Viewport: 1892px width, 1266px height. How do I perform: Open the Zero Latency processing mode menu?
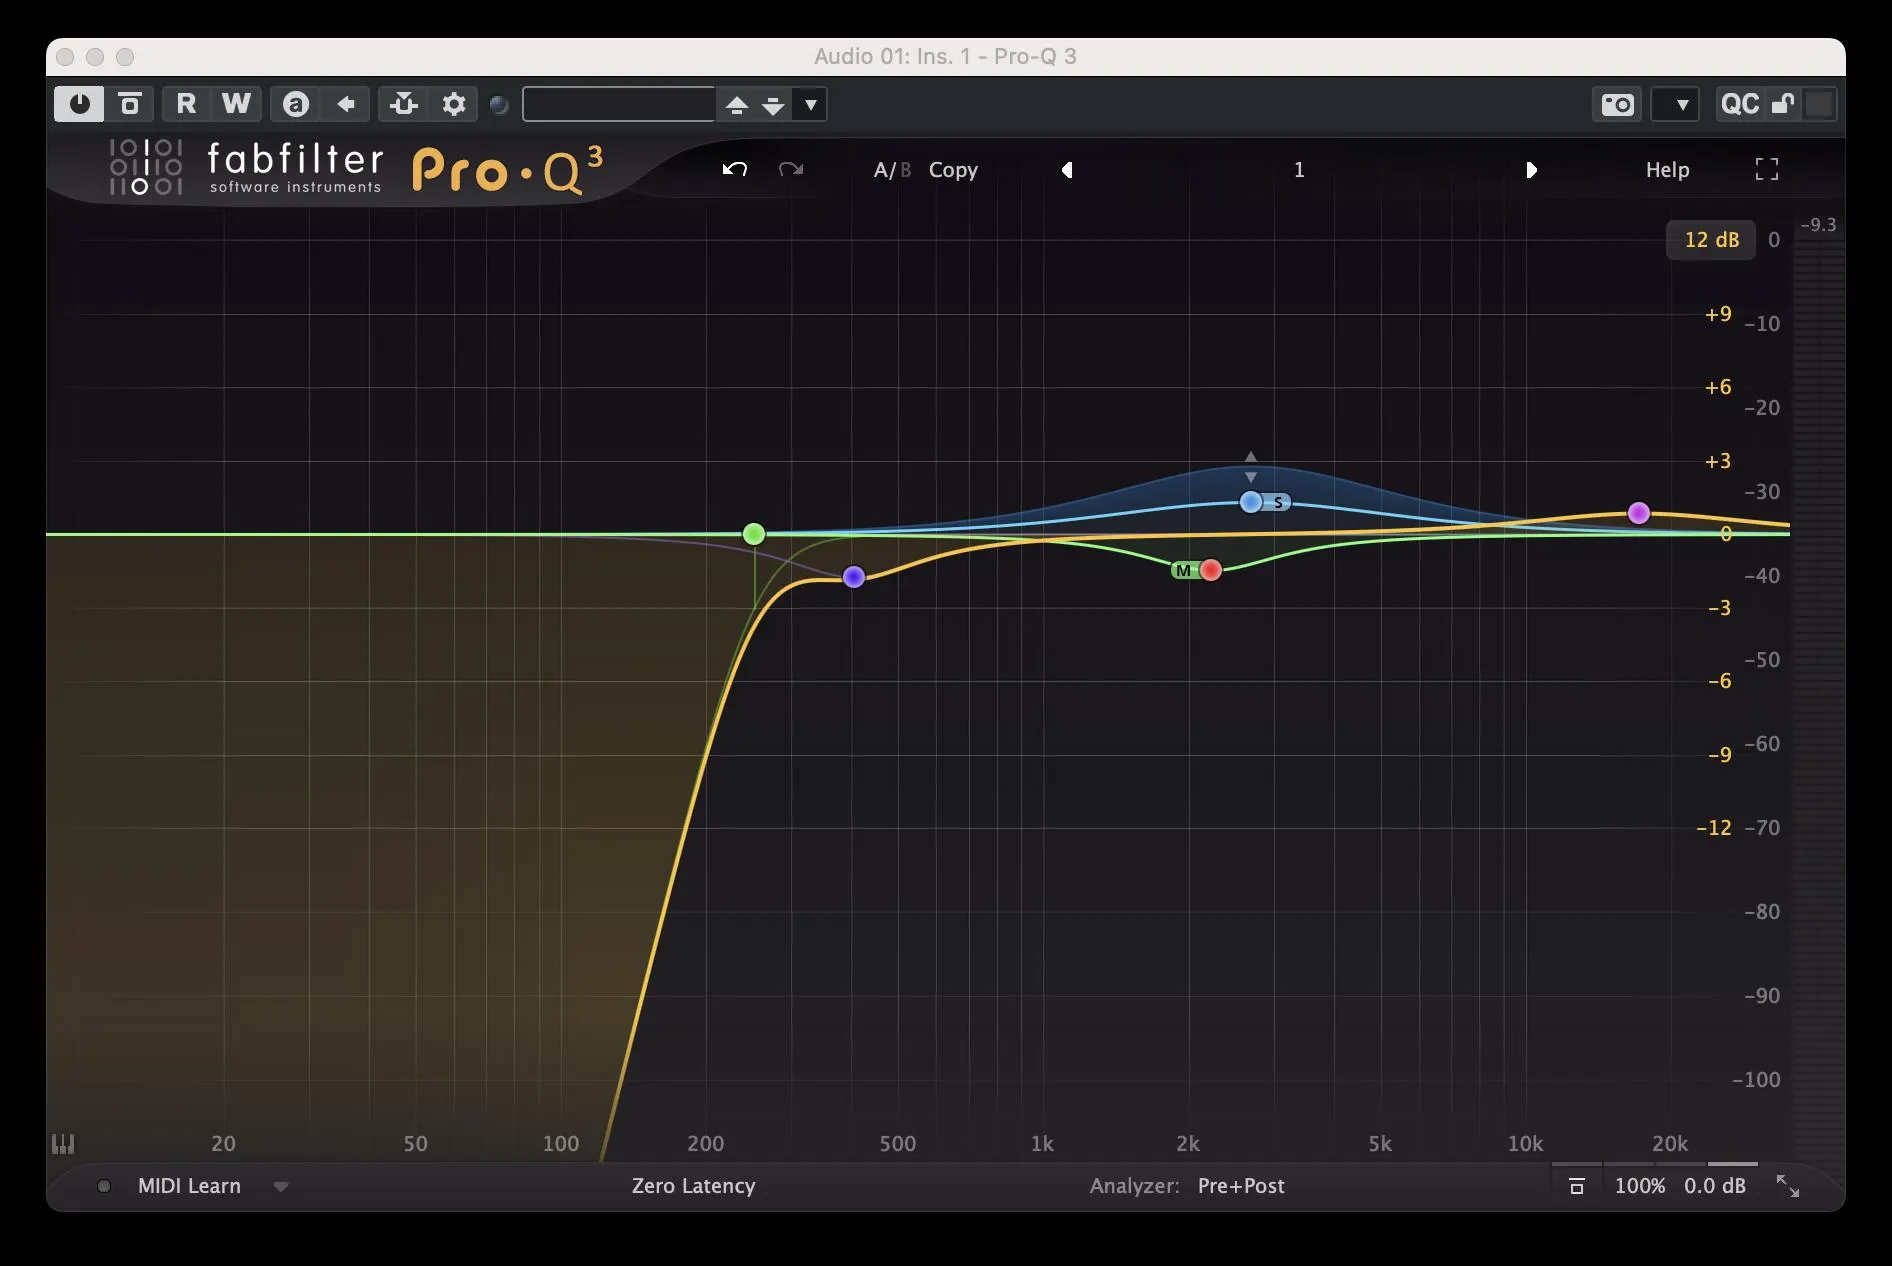click(x=693, y=1186)
